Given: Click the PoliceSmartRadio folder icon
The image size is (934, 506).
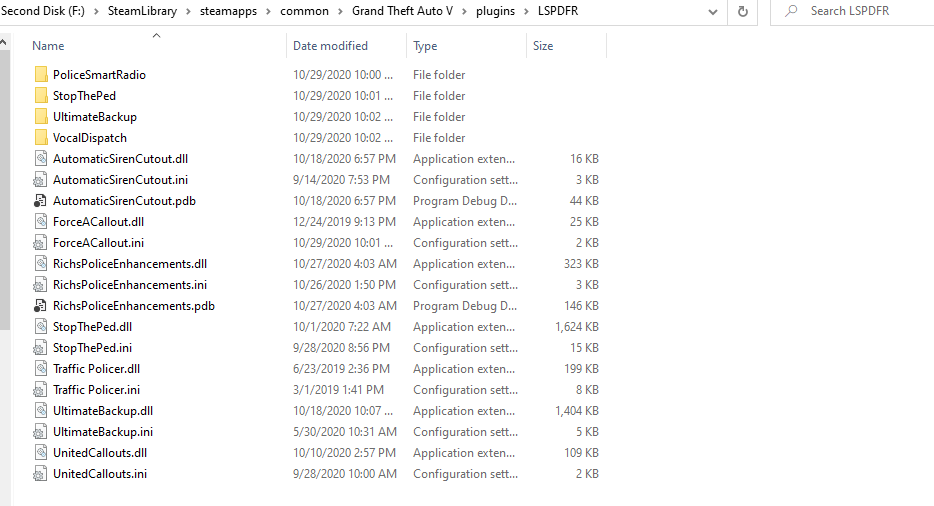Looking at the screenshot, I should [x=41, y=75].
